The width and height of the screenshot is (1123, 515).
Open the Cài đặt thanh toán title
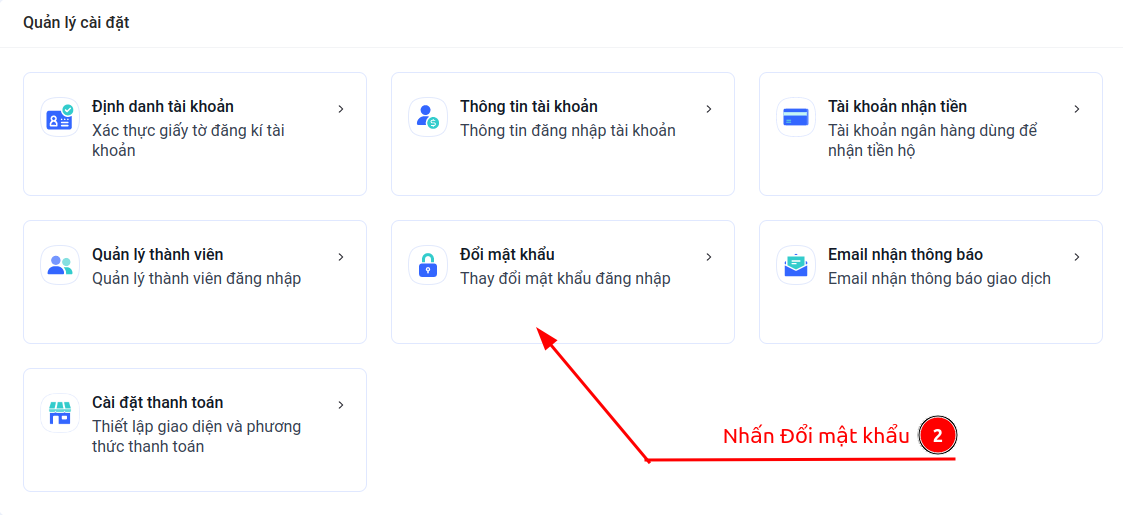[158, 403]
